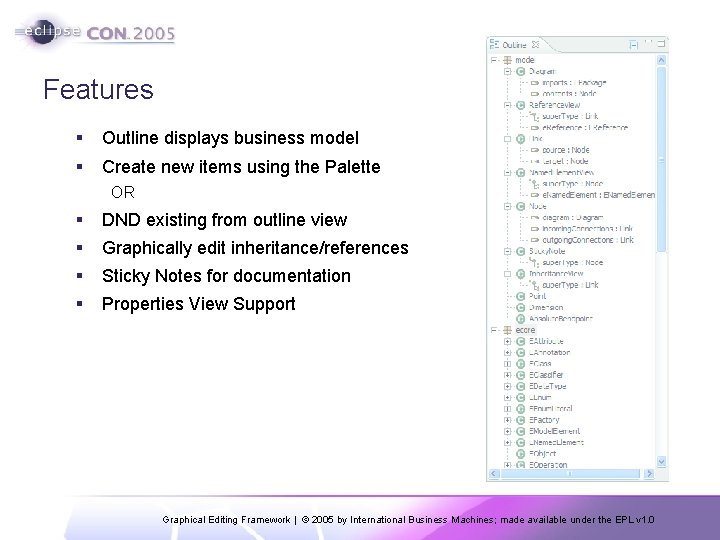Click the horizontal scrollbar right arrow
The height and width of the screenshot is (540, 720).
pyautogui.click(x=649, y=473)
